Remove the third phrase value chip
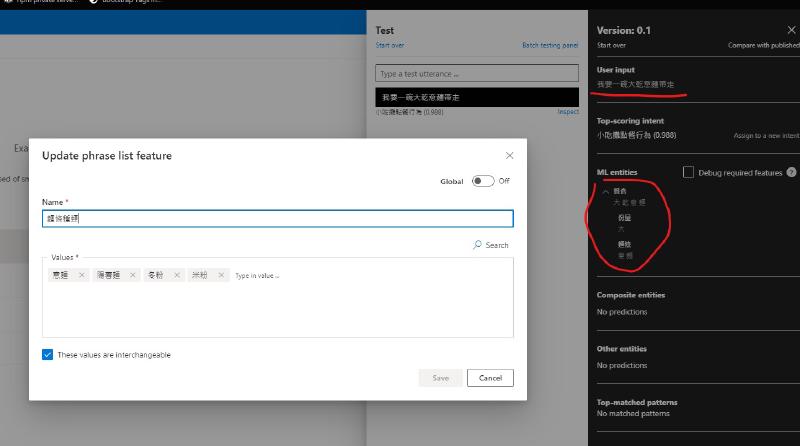Screen dimensions: 800x446 pyautogui.click(x=177, y=275)
